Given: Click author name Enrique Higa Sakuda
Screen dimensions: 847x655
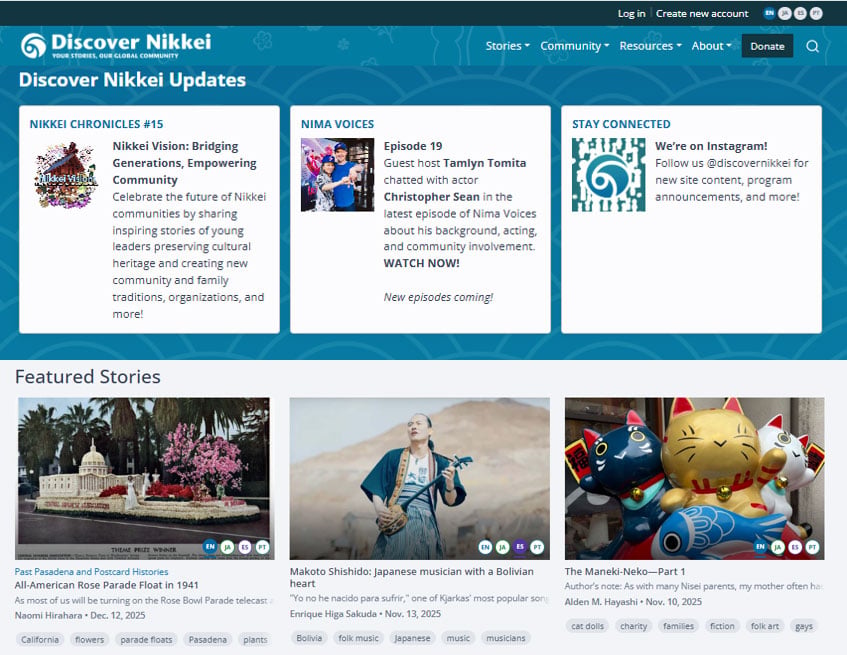Looking at the screenshot, I should (333, 614).
